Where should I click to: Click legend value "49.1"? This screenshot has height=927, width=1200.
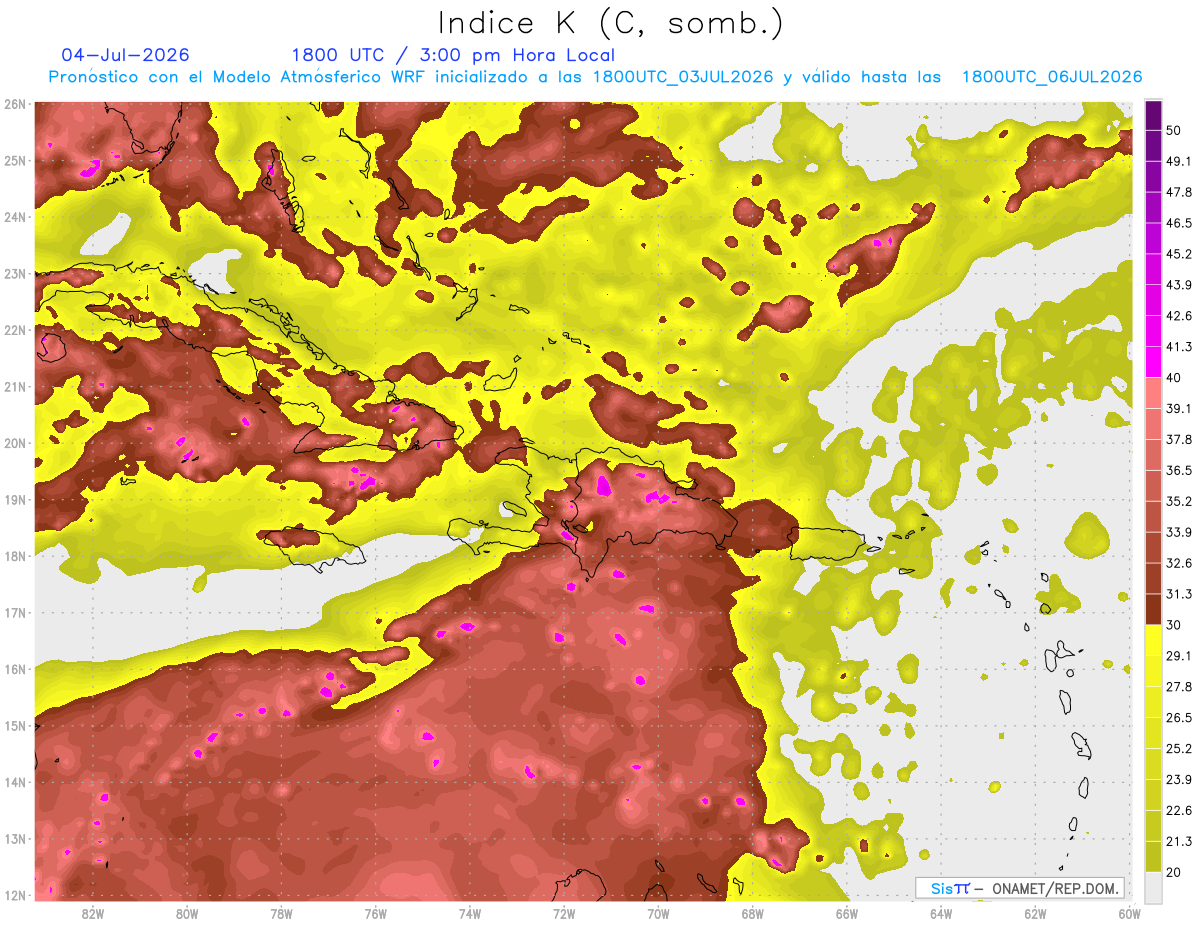coord(1179,161)
